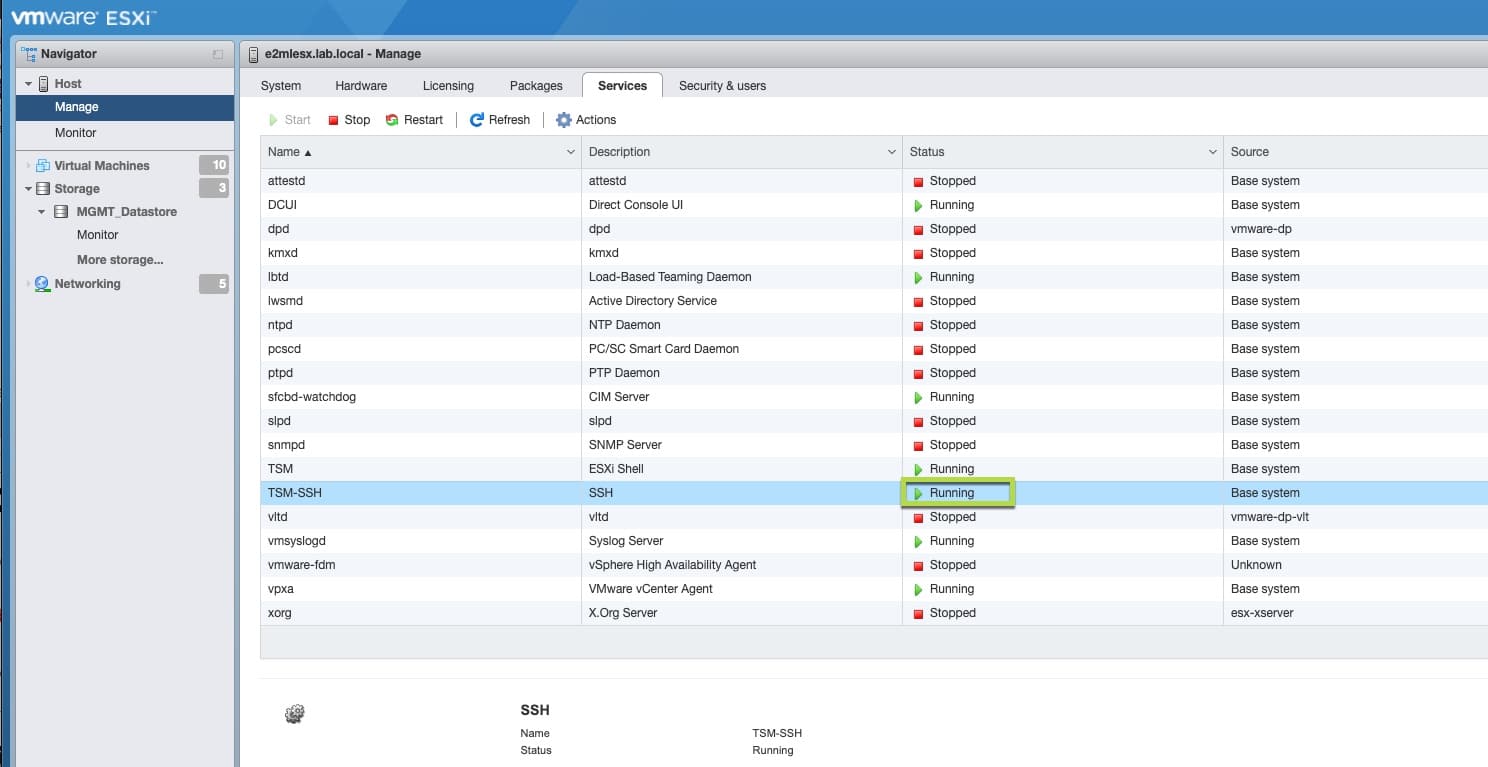Viewport: 1488px width, 767px height.
Task: Expand the Virtual Machines tree node
Action: click(x=29, y=166)
